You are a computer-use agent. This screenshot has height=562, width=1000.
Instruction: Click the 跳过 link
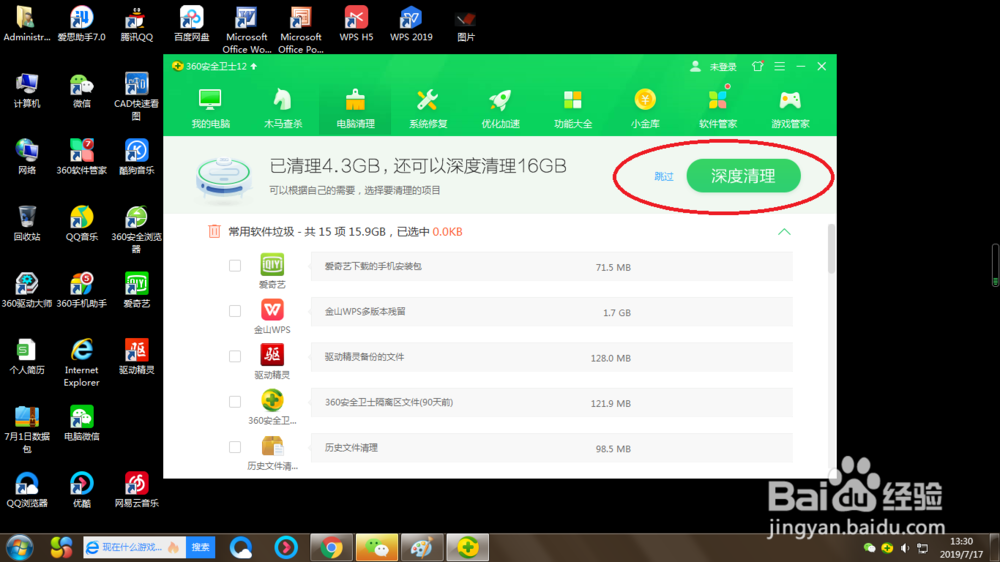click(x=663, y=176)
